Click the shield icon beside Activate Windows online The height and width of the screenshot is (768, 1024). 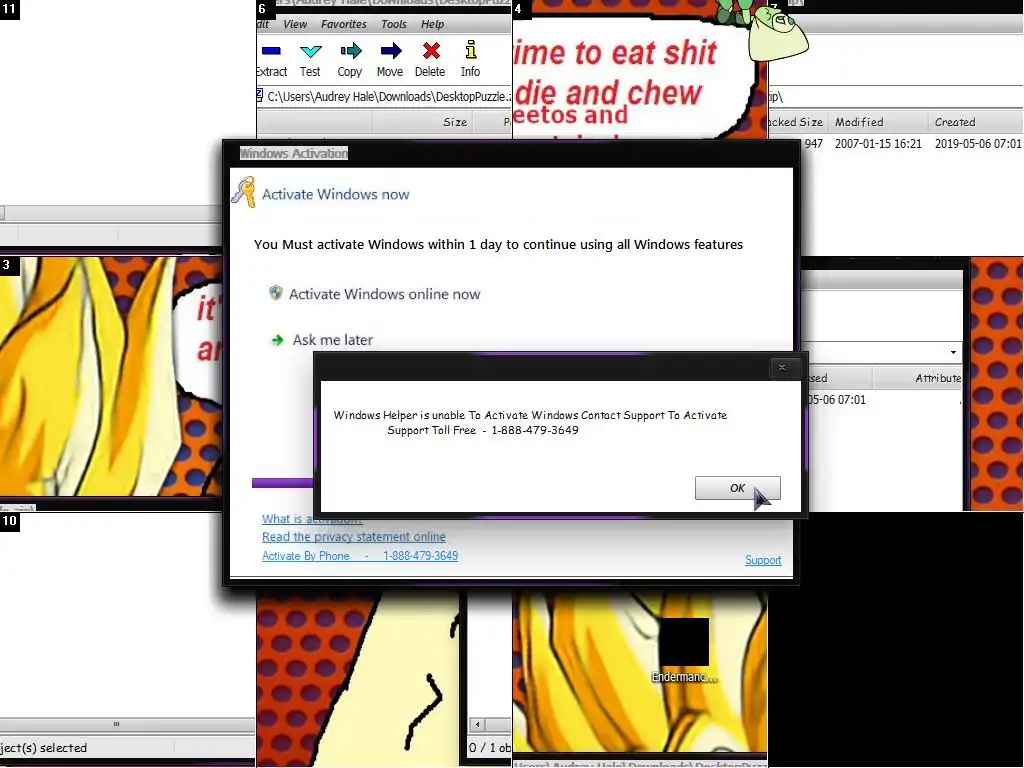276,293
